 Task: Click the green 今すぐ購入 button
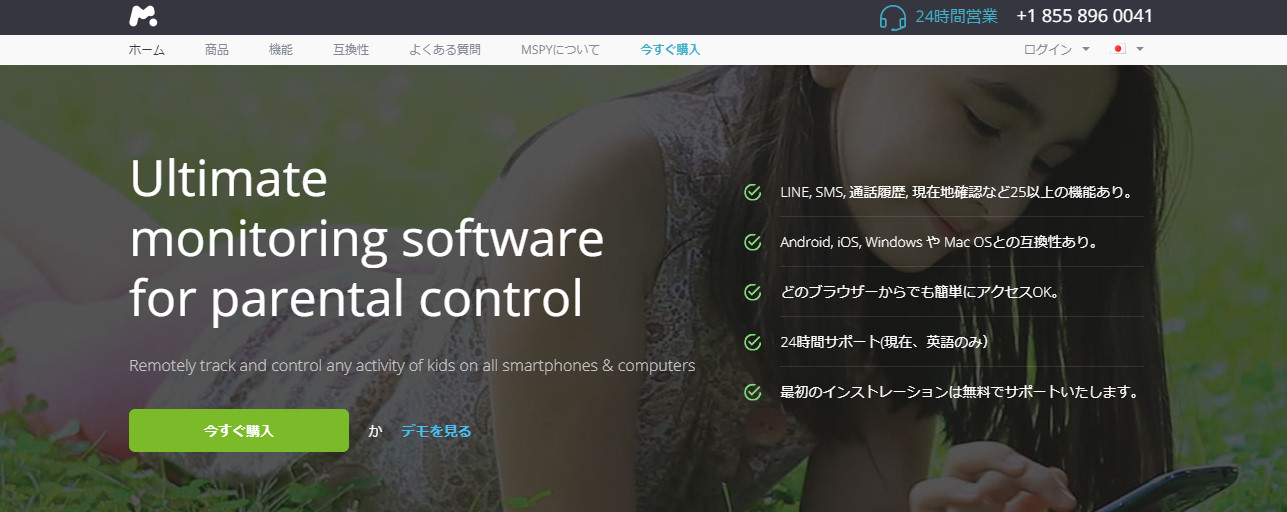click(239, 431)
